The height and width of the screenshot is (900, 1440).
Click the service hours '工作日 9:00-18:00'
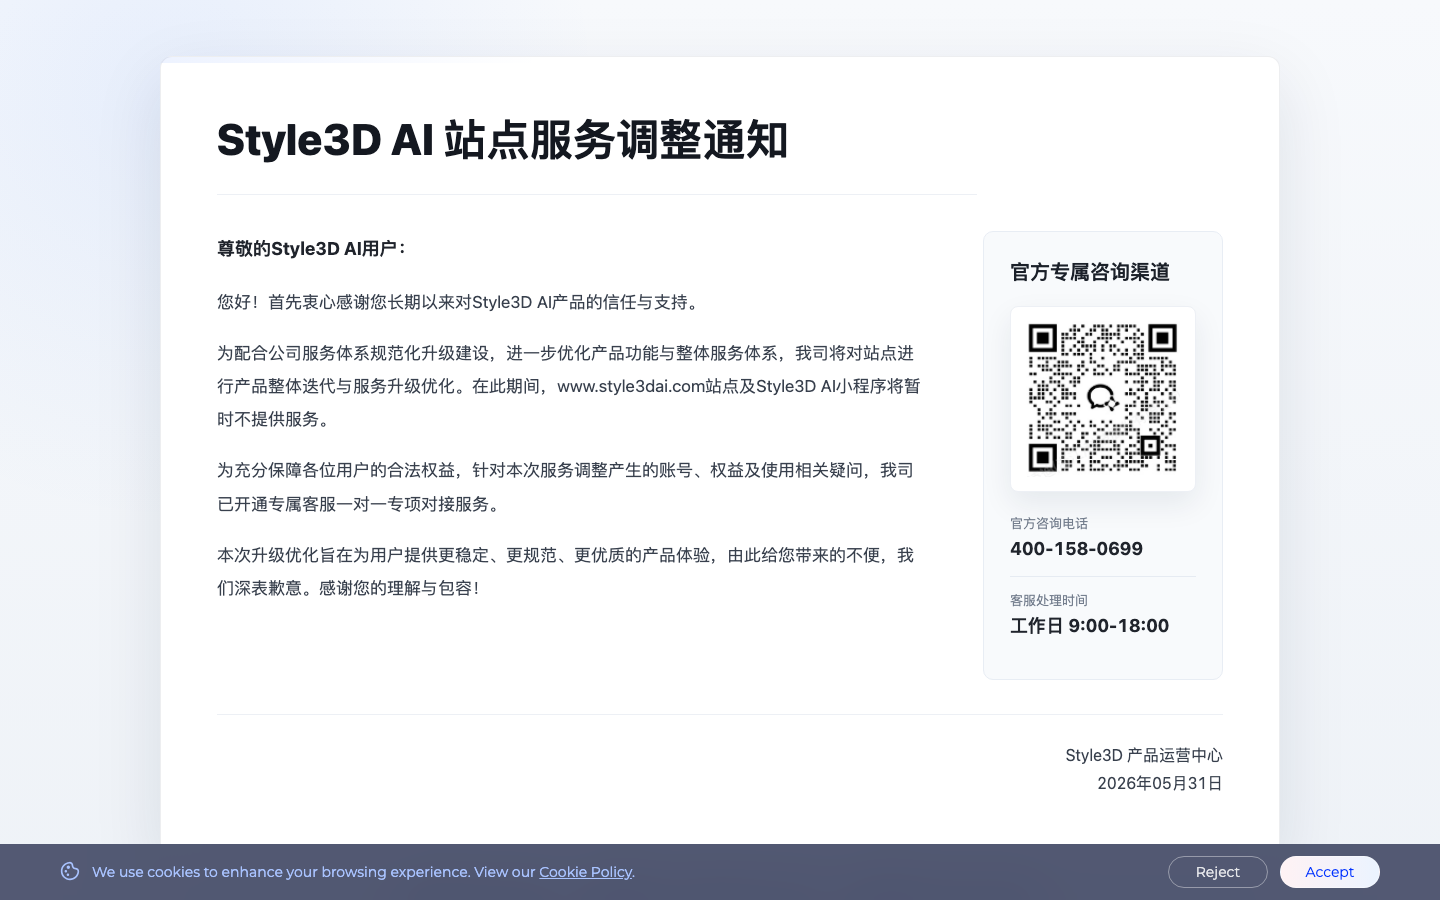click(1089, 625)
